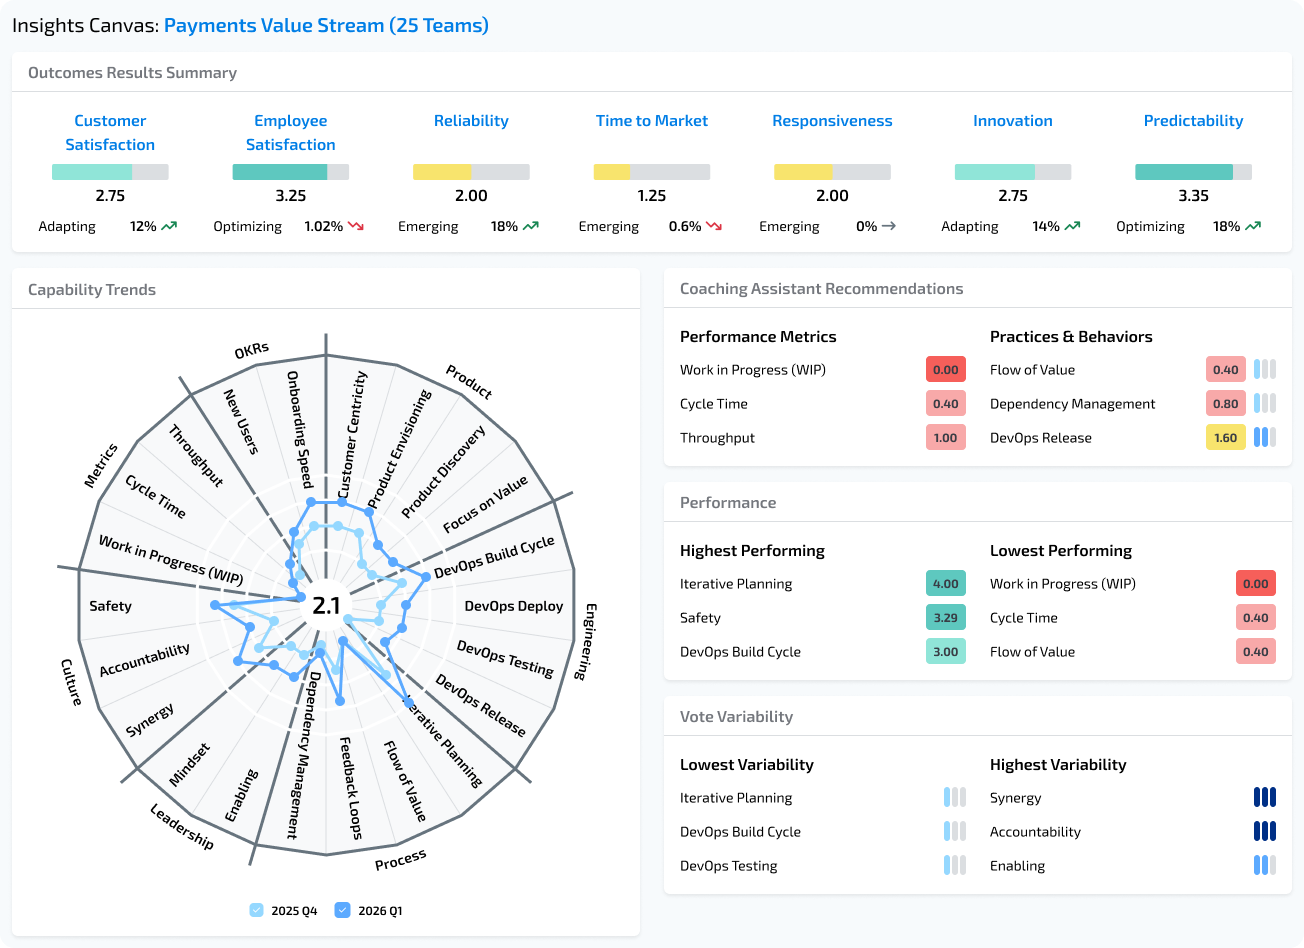Screen dimensions: 1304x948
Task: Click the bars icon next to Flow of Value
Action: click(1265, 369)
